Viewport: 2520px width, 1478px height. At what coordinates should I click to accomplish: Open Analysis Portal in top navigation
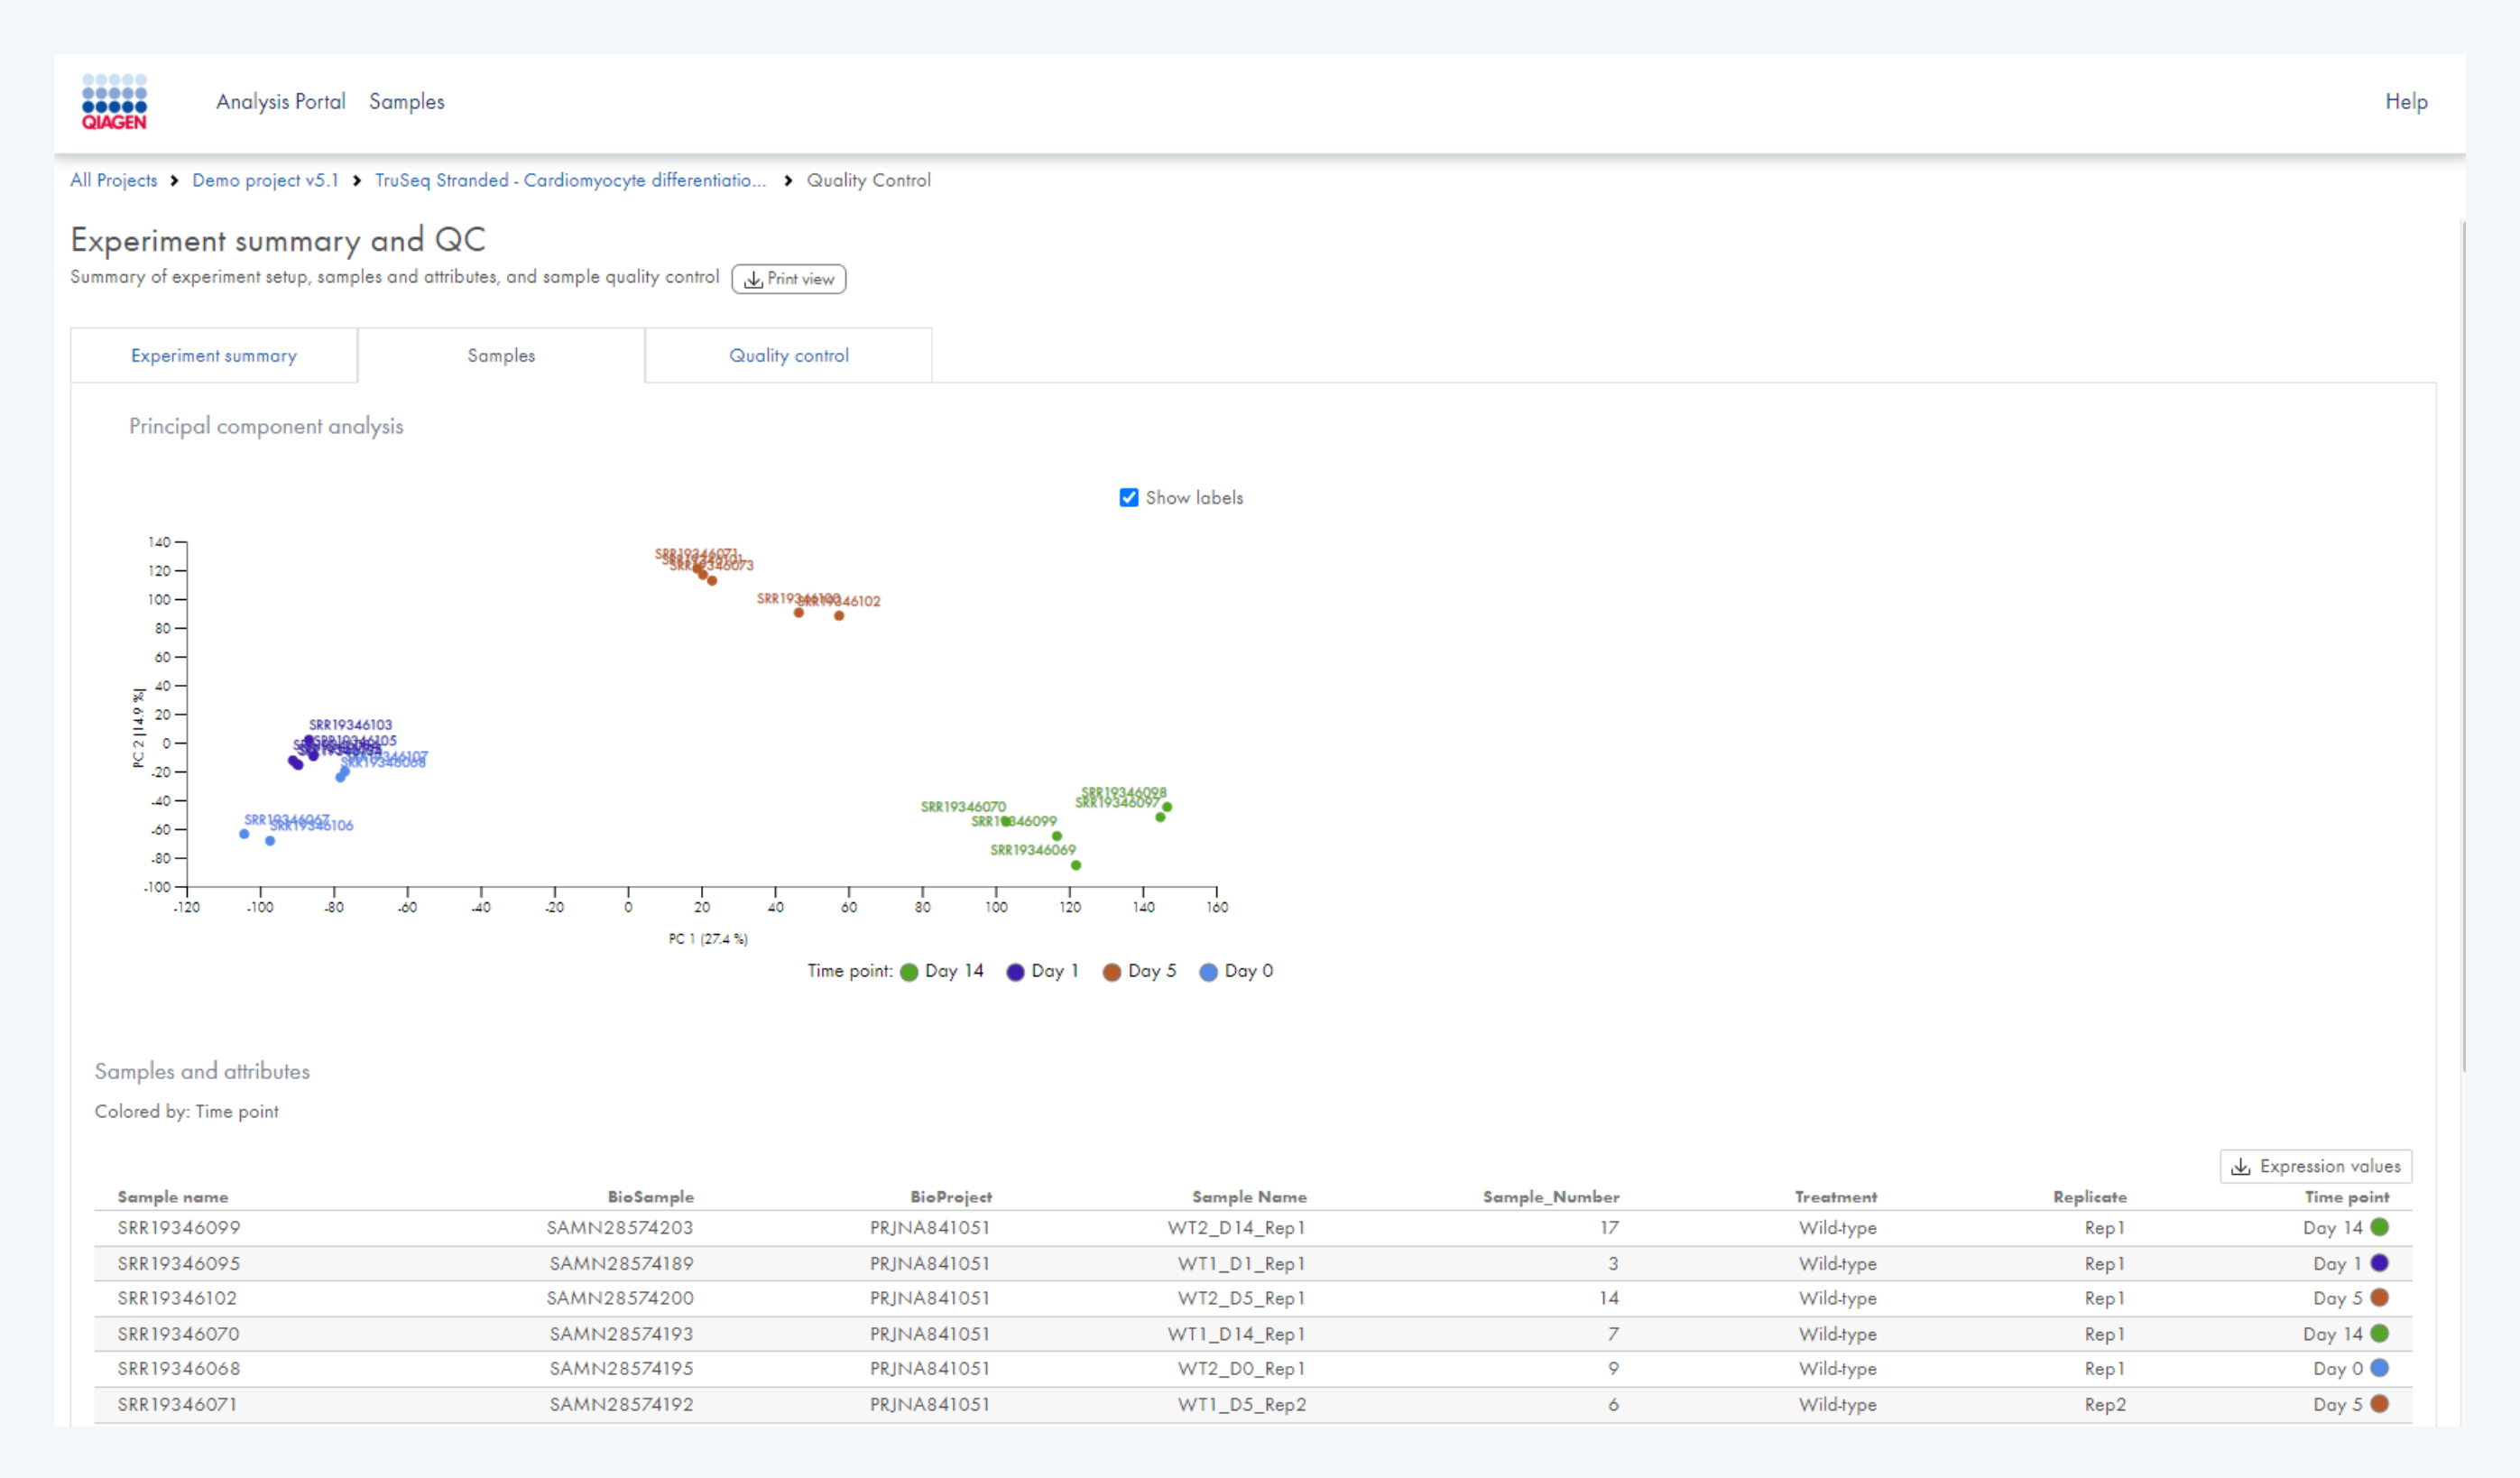280,102
